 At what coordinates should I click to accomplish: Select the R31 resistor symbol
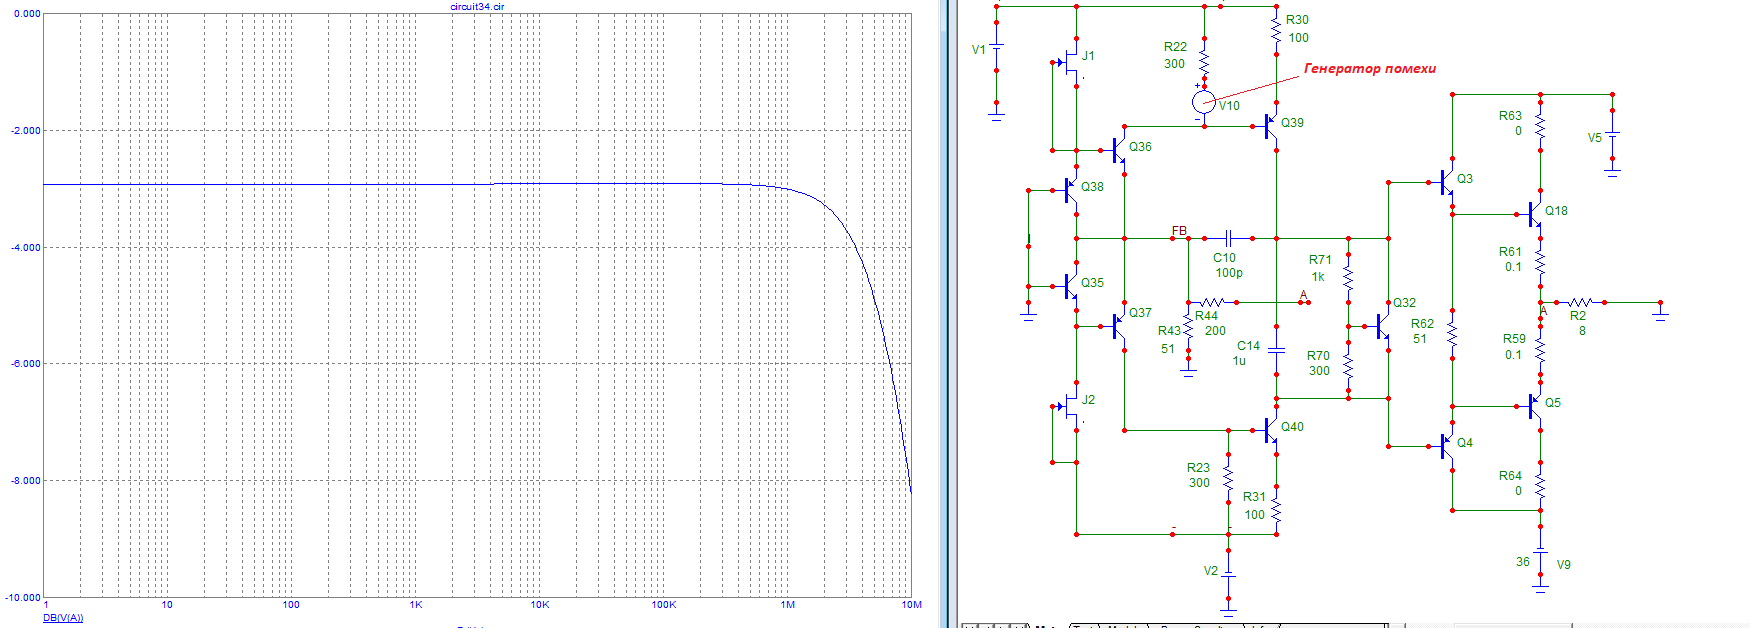[x=1276, y=510]
